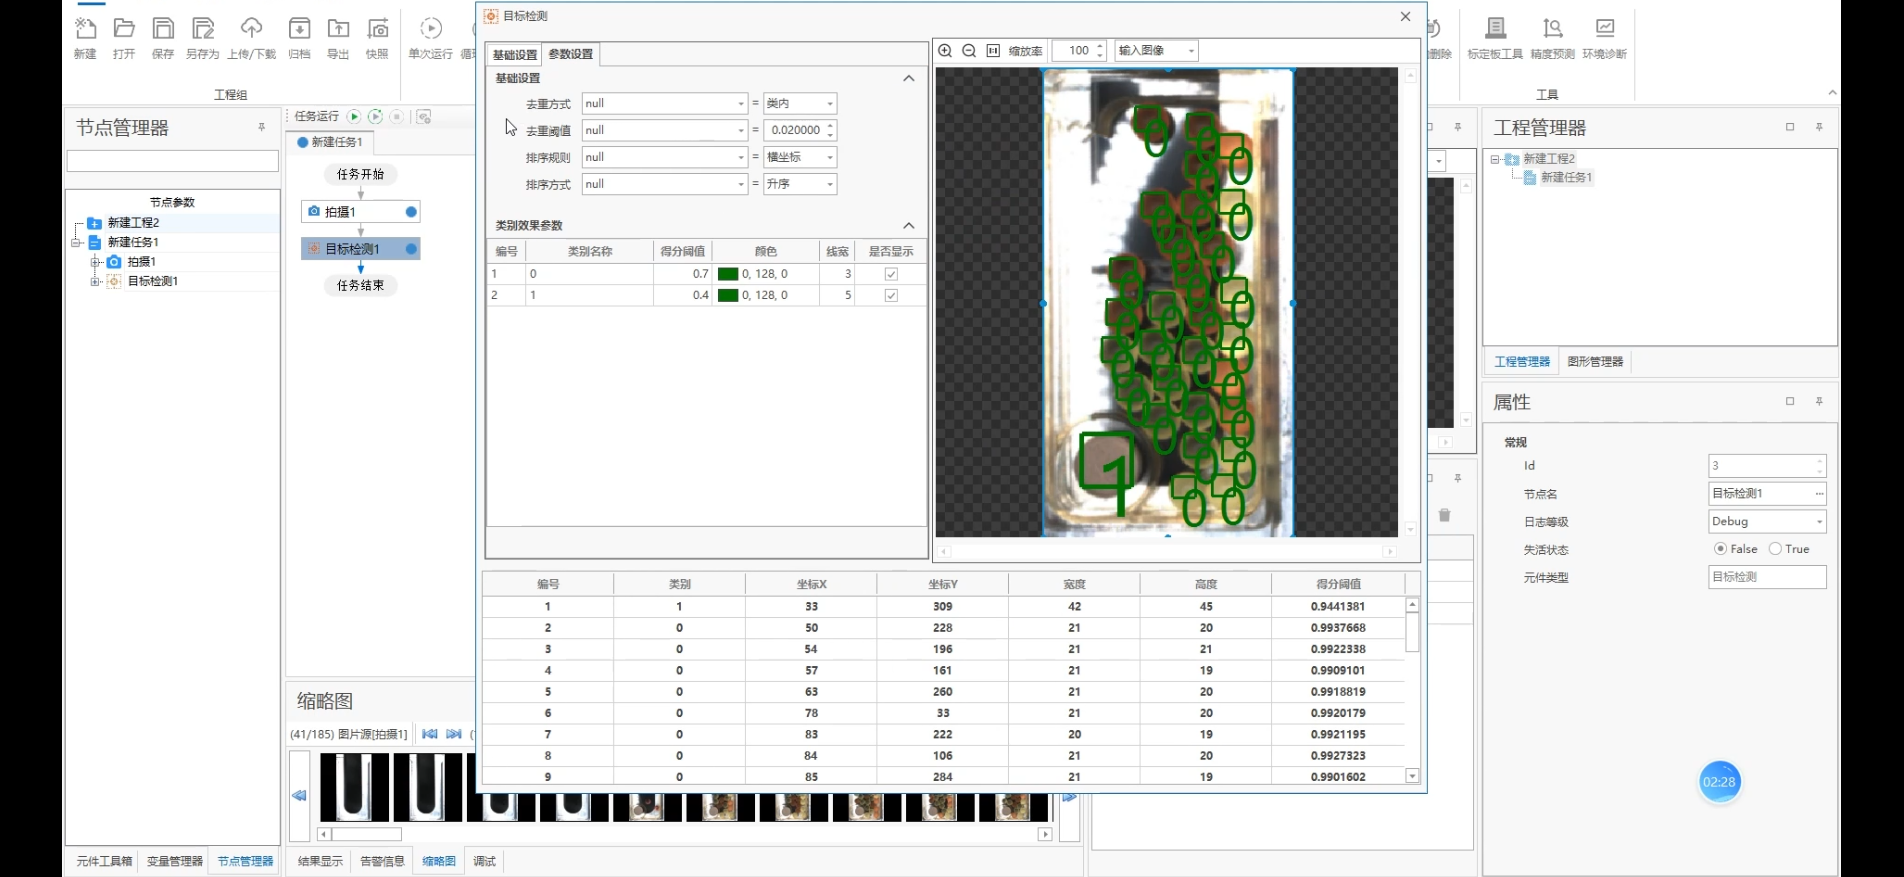1904x877 pixels.
Task: Switch to the 基础设置 tab
Action: click(x=515, y=54)
